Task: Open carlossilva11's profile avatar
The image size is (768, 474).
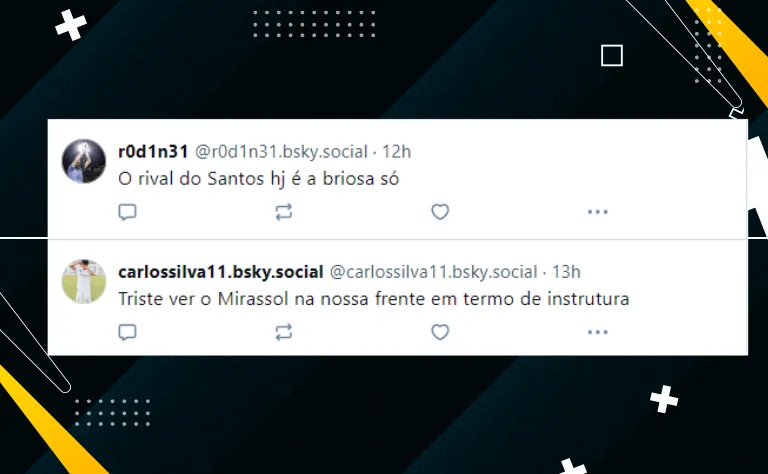Action: (x=84, y=282)
